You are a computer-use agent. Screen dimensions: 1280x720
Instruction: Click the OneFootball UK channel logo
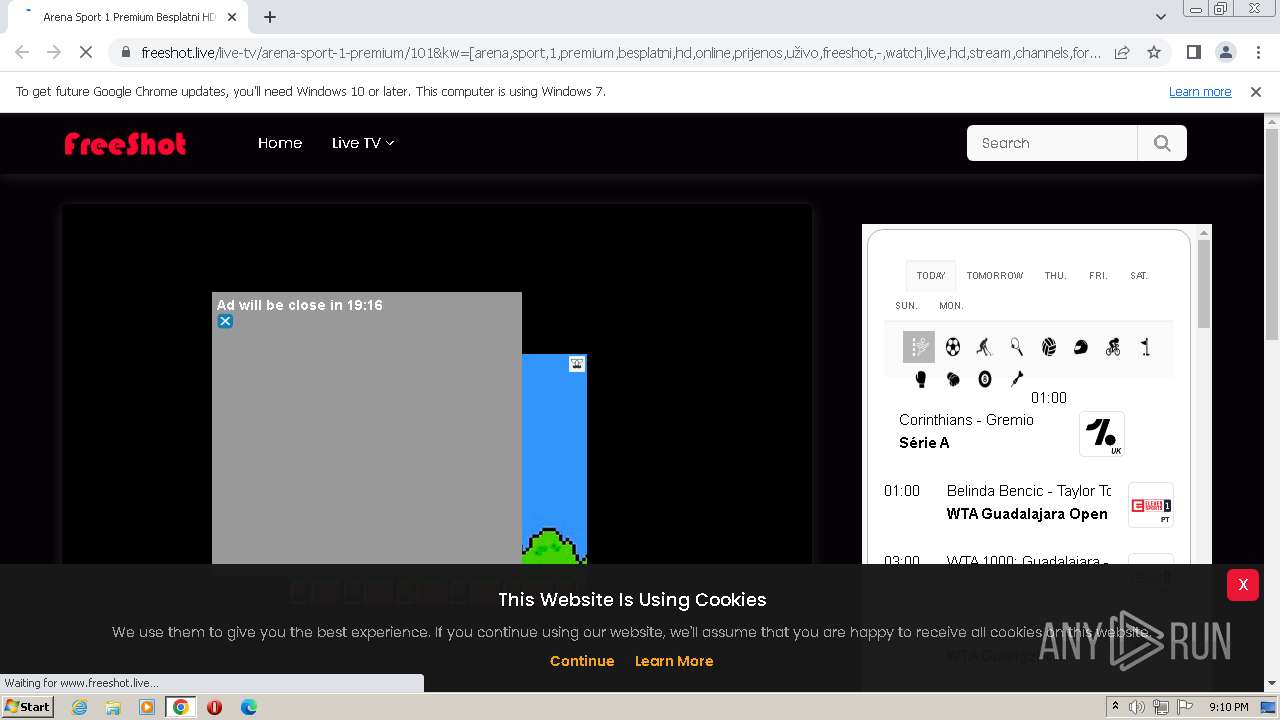[1102, 434]
